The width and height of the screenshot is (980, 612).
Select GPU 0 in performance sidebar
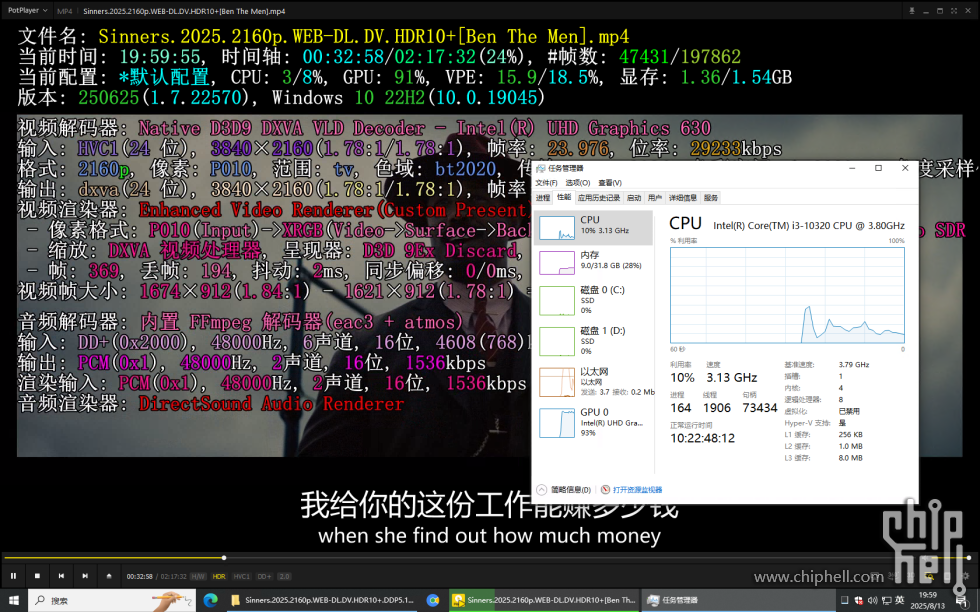[594, 422]
